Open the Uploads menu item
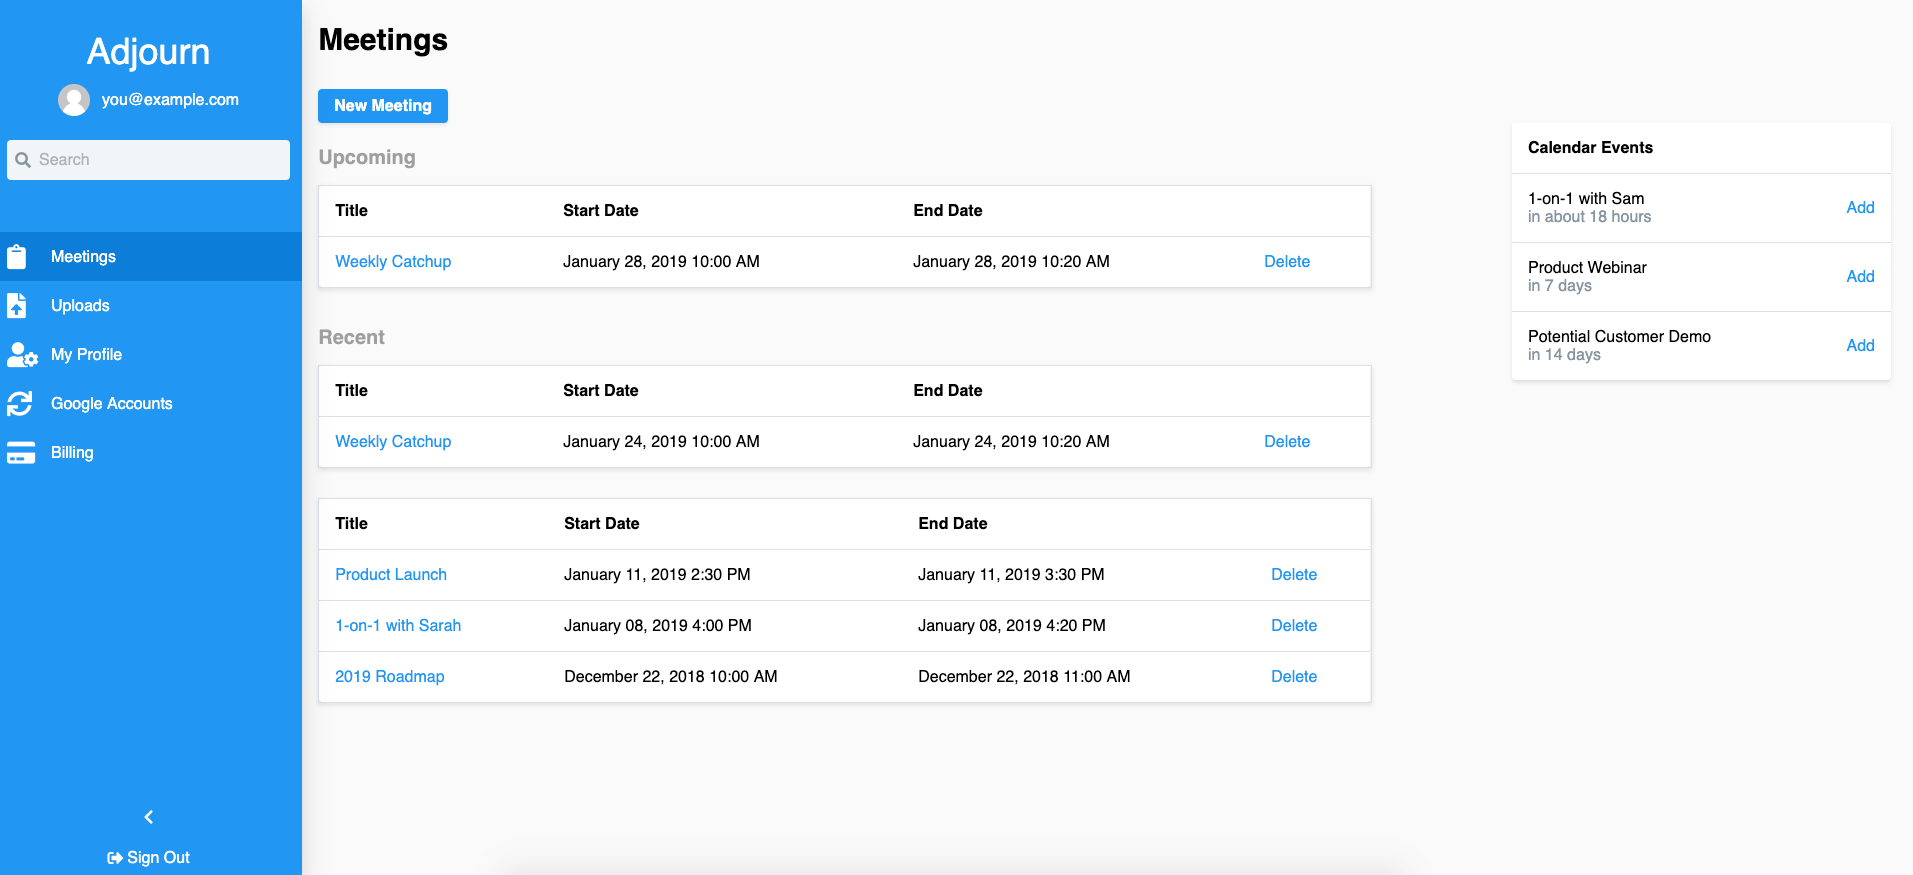The image size is (1913, 875). (151, 306)
